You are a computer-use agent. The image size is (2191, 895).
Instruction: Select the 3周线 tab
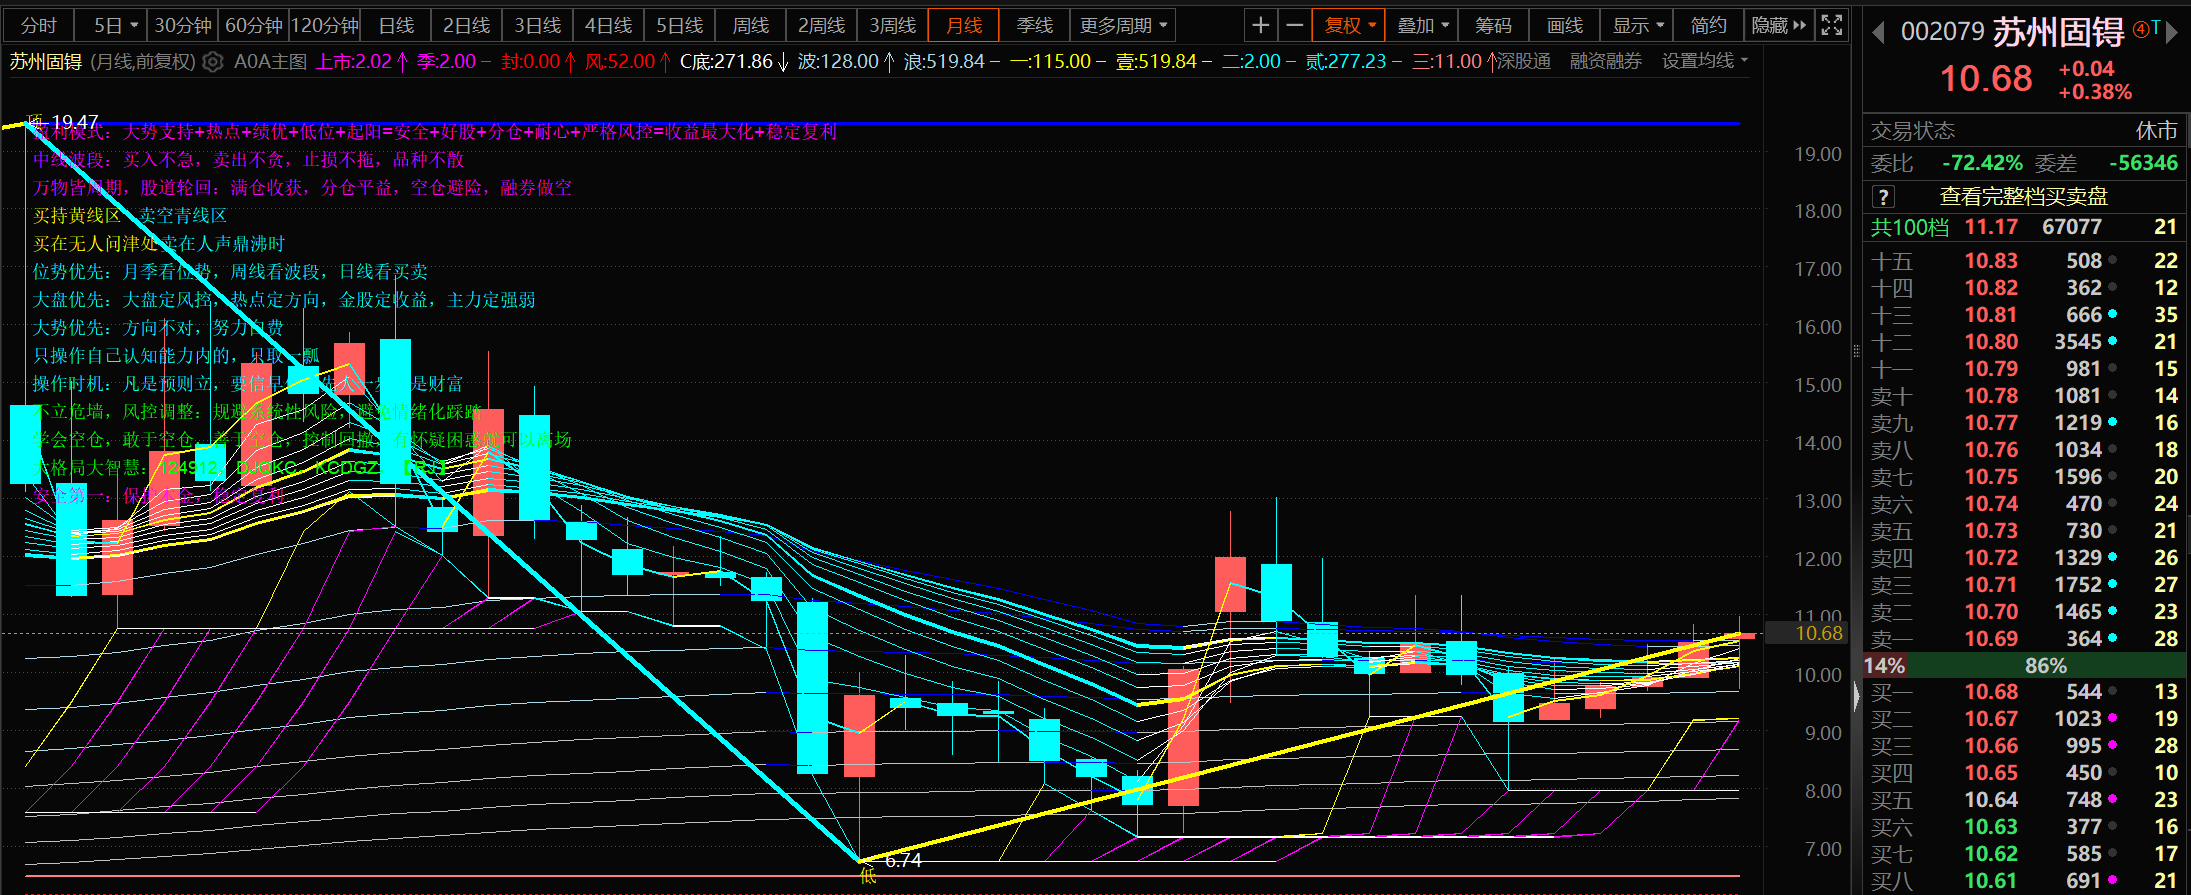[x=893, y=25]
